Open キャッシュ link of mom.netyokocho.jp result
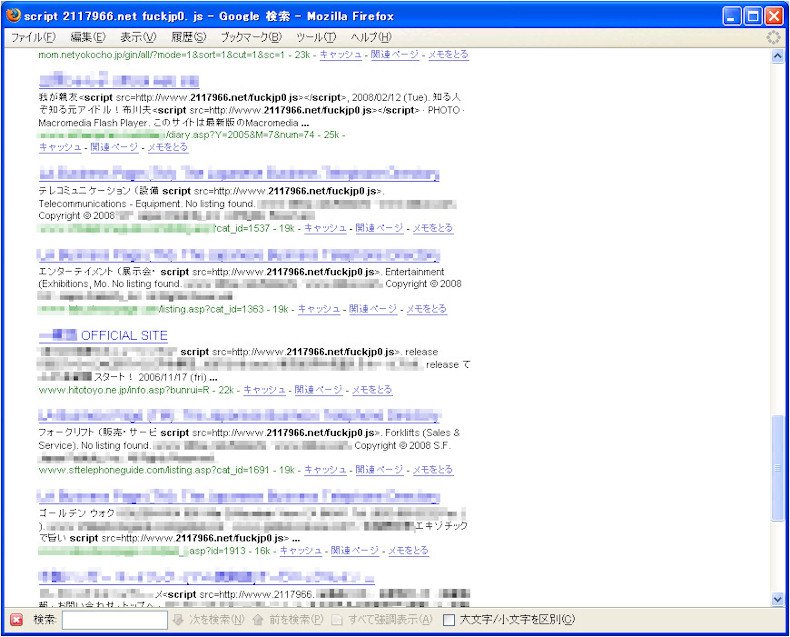The width and height of the screenshot is (790, 637). [x=341, y=54]
